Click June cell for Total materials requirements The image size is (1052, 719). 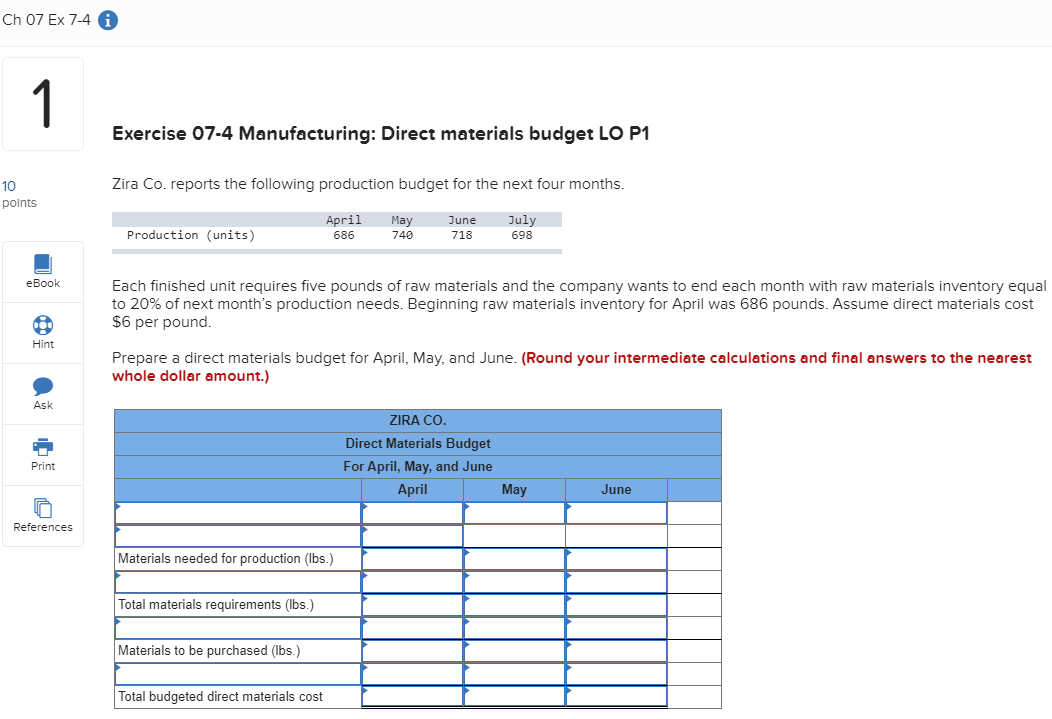(617, 605)
